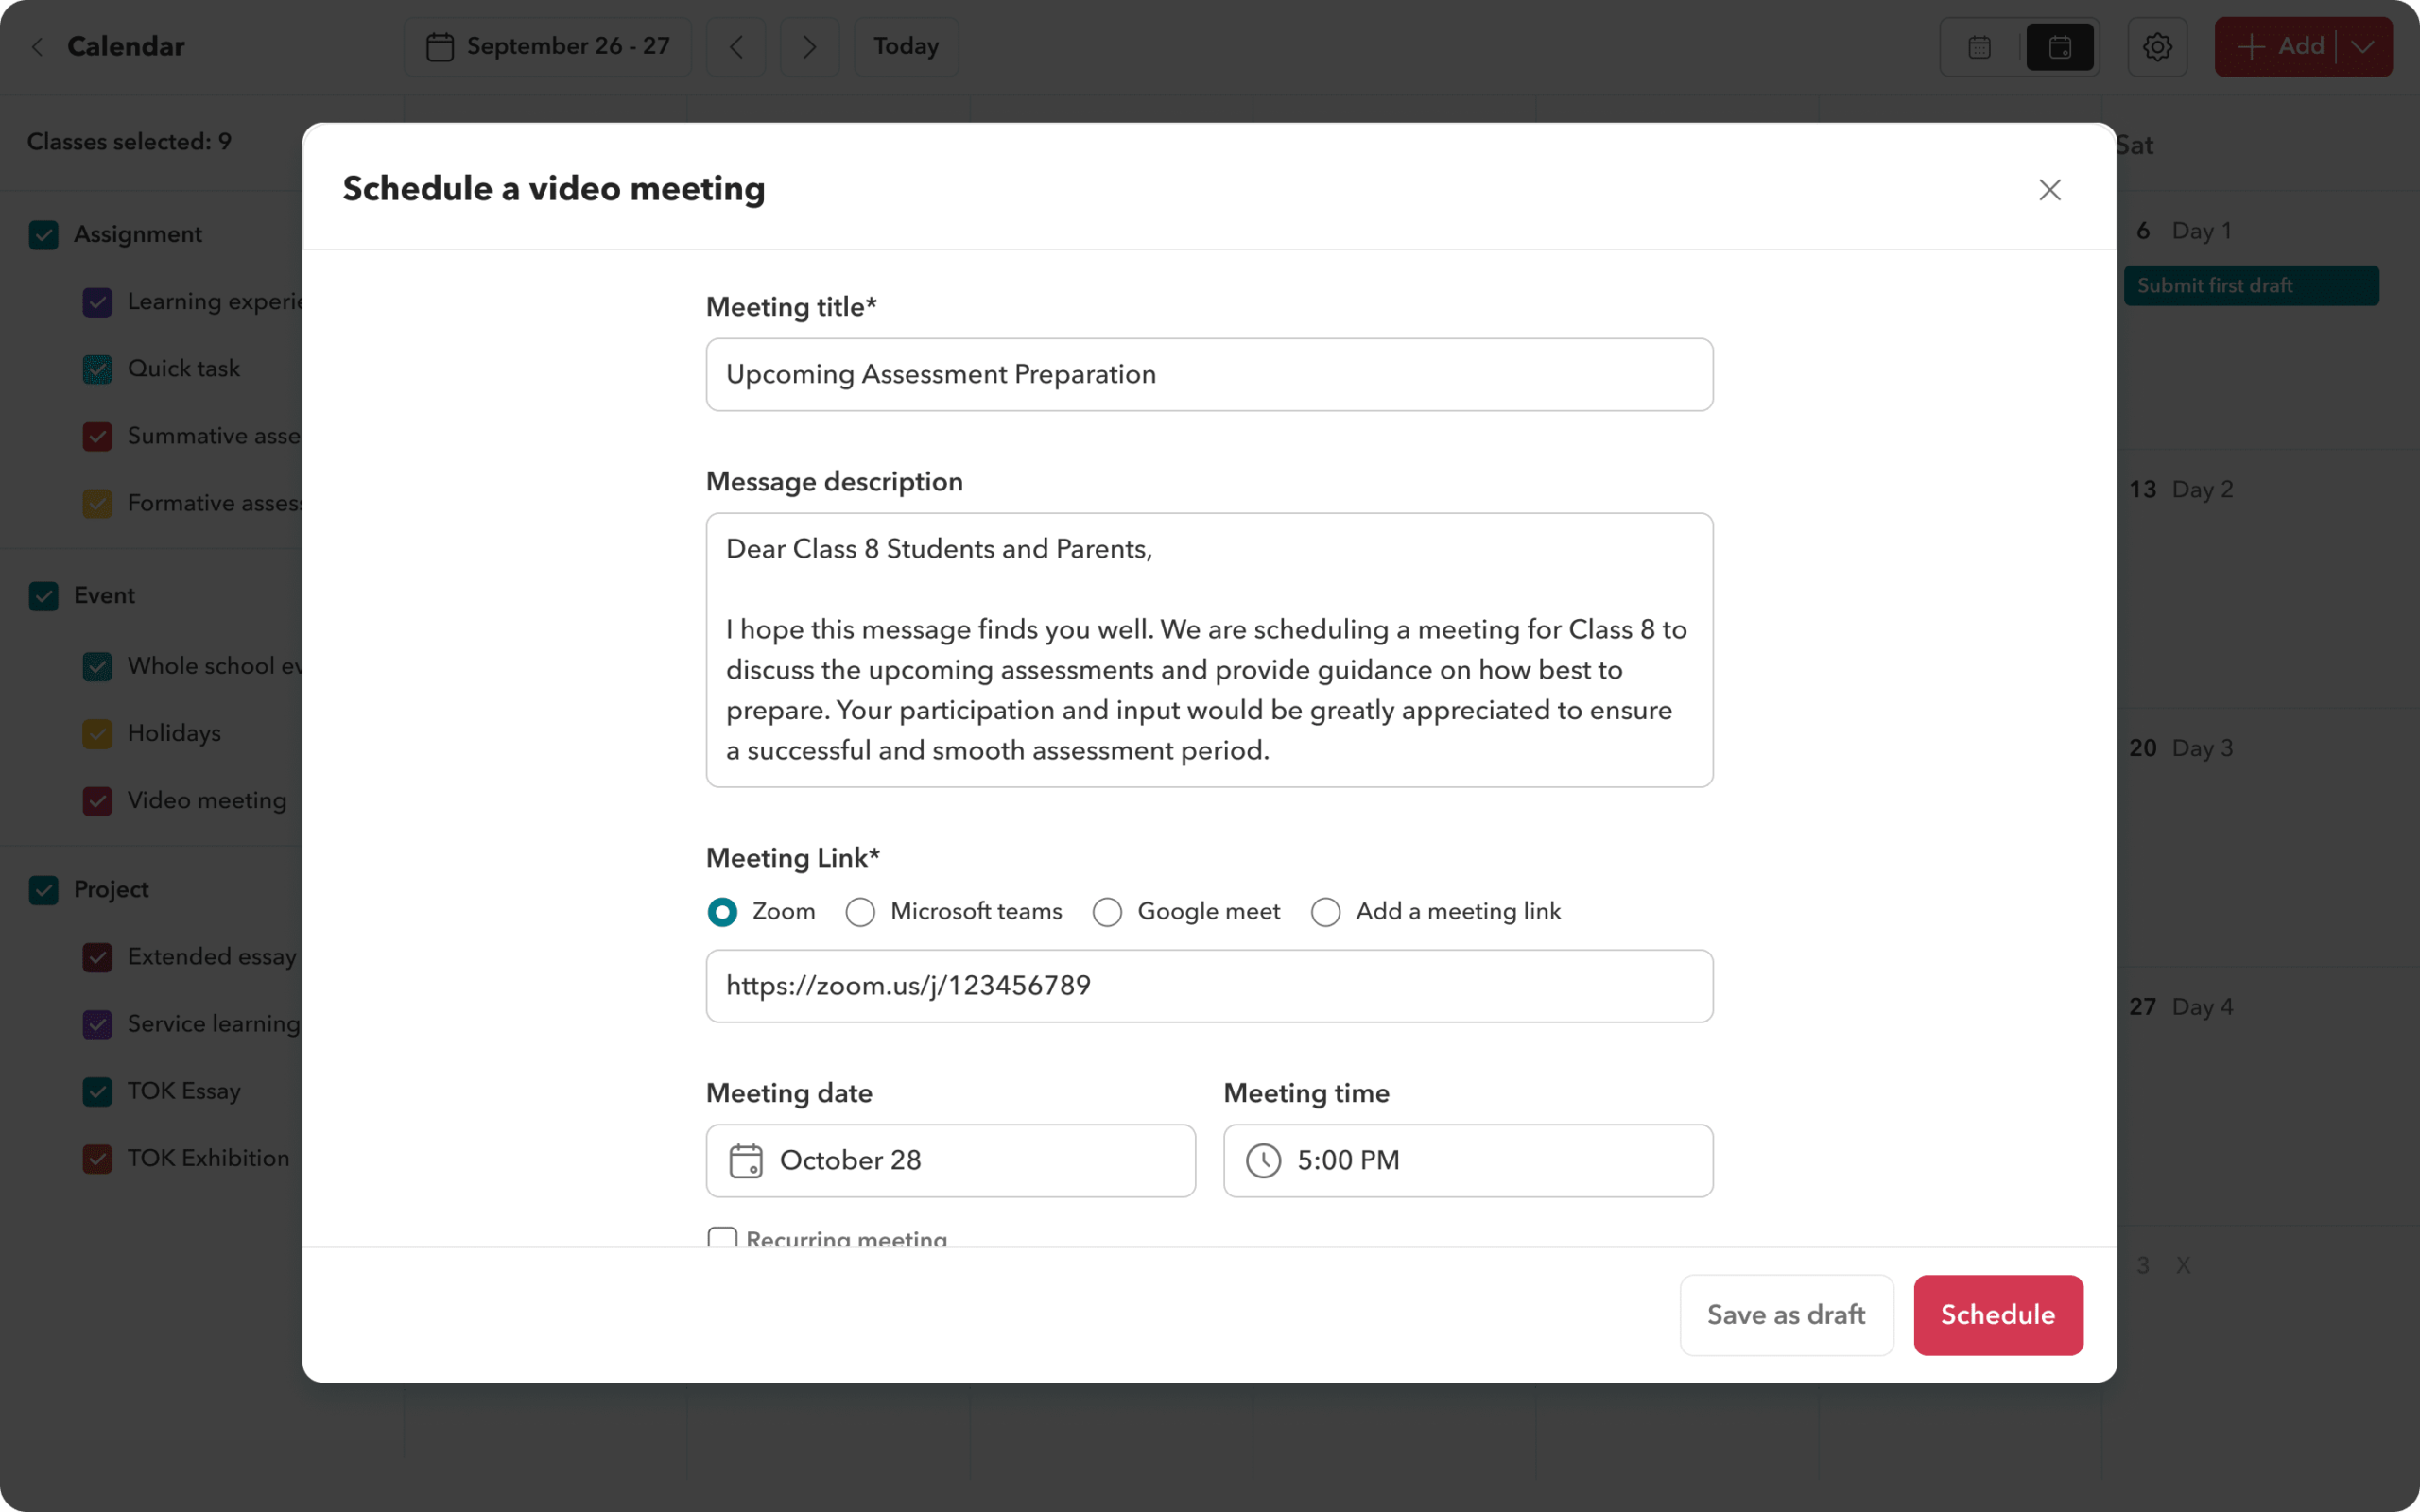Expand the Add dropdown arrow
Screen dimensions: 2420x1512
(x=2364, y=47)
